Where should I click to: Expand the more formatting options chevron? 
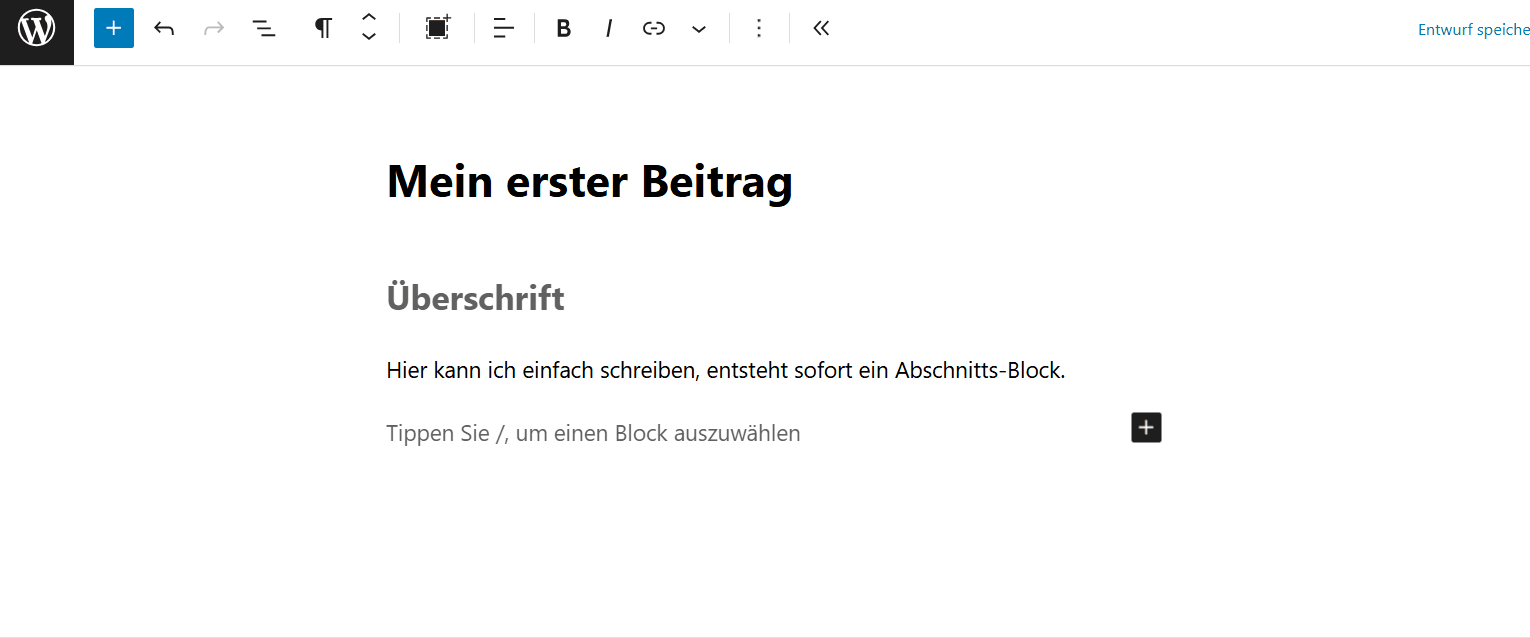(x=699, y=29)
